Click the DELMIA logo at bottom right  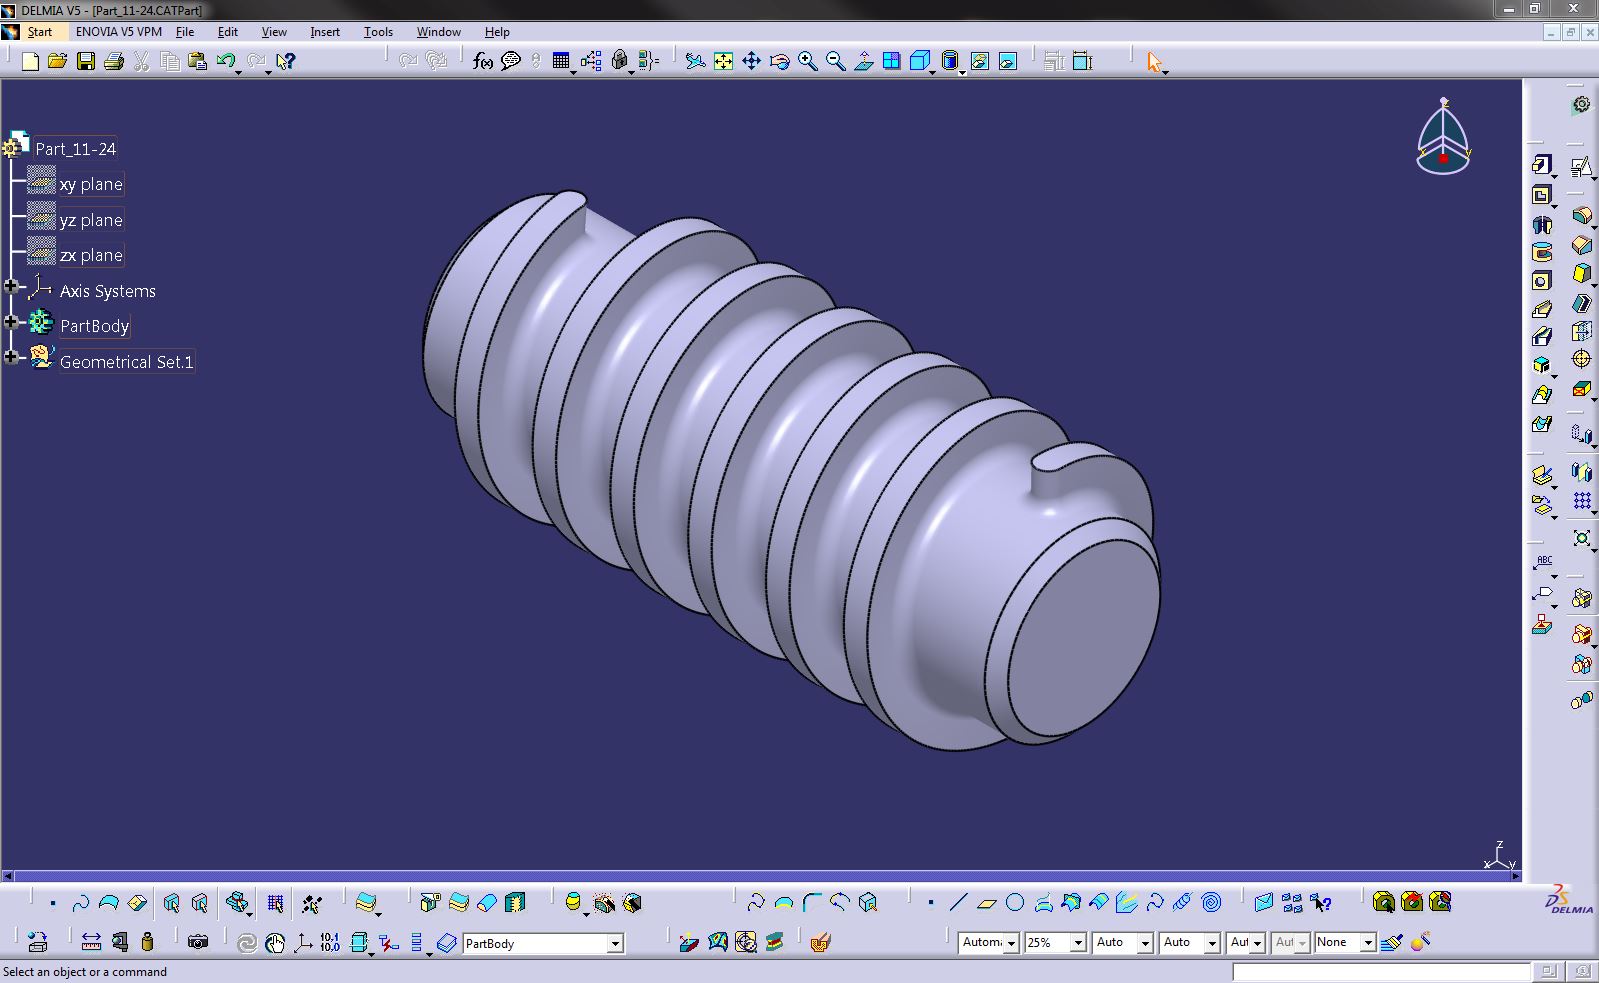pos(1569,899)
